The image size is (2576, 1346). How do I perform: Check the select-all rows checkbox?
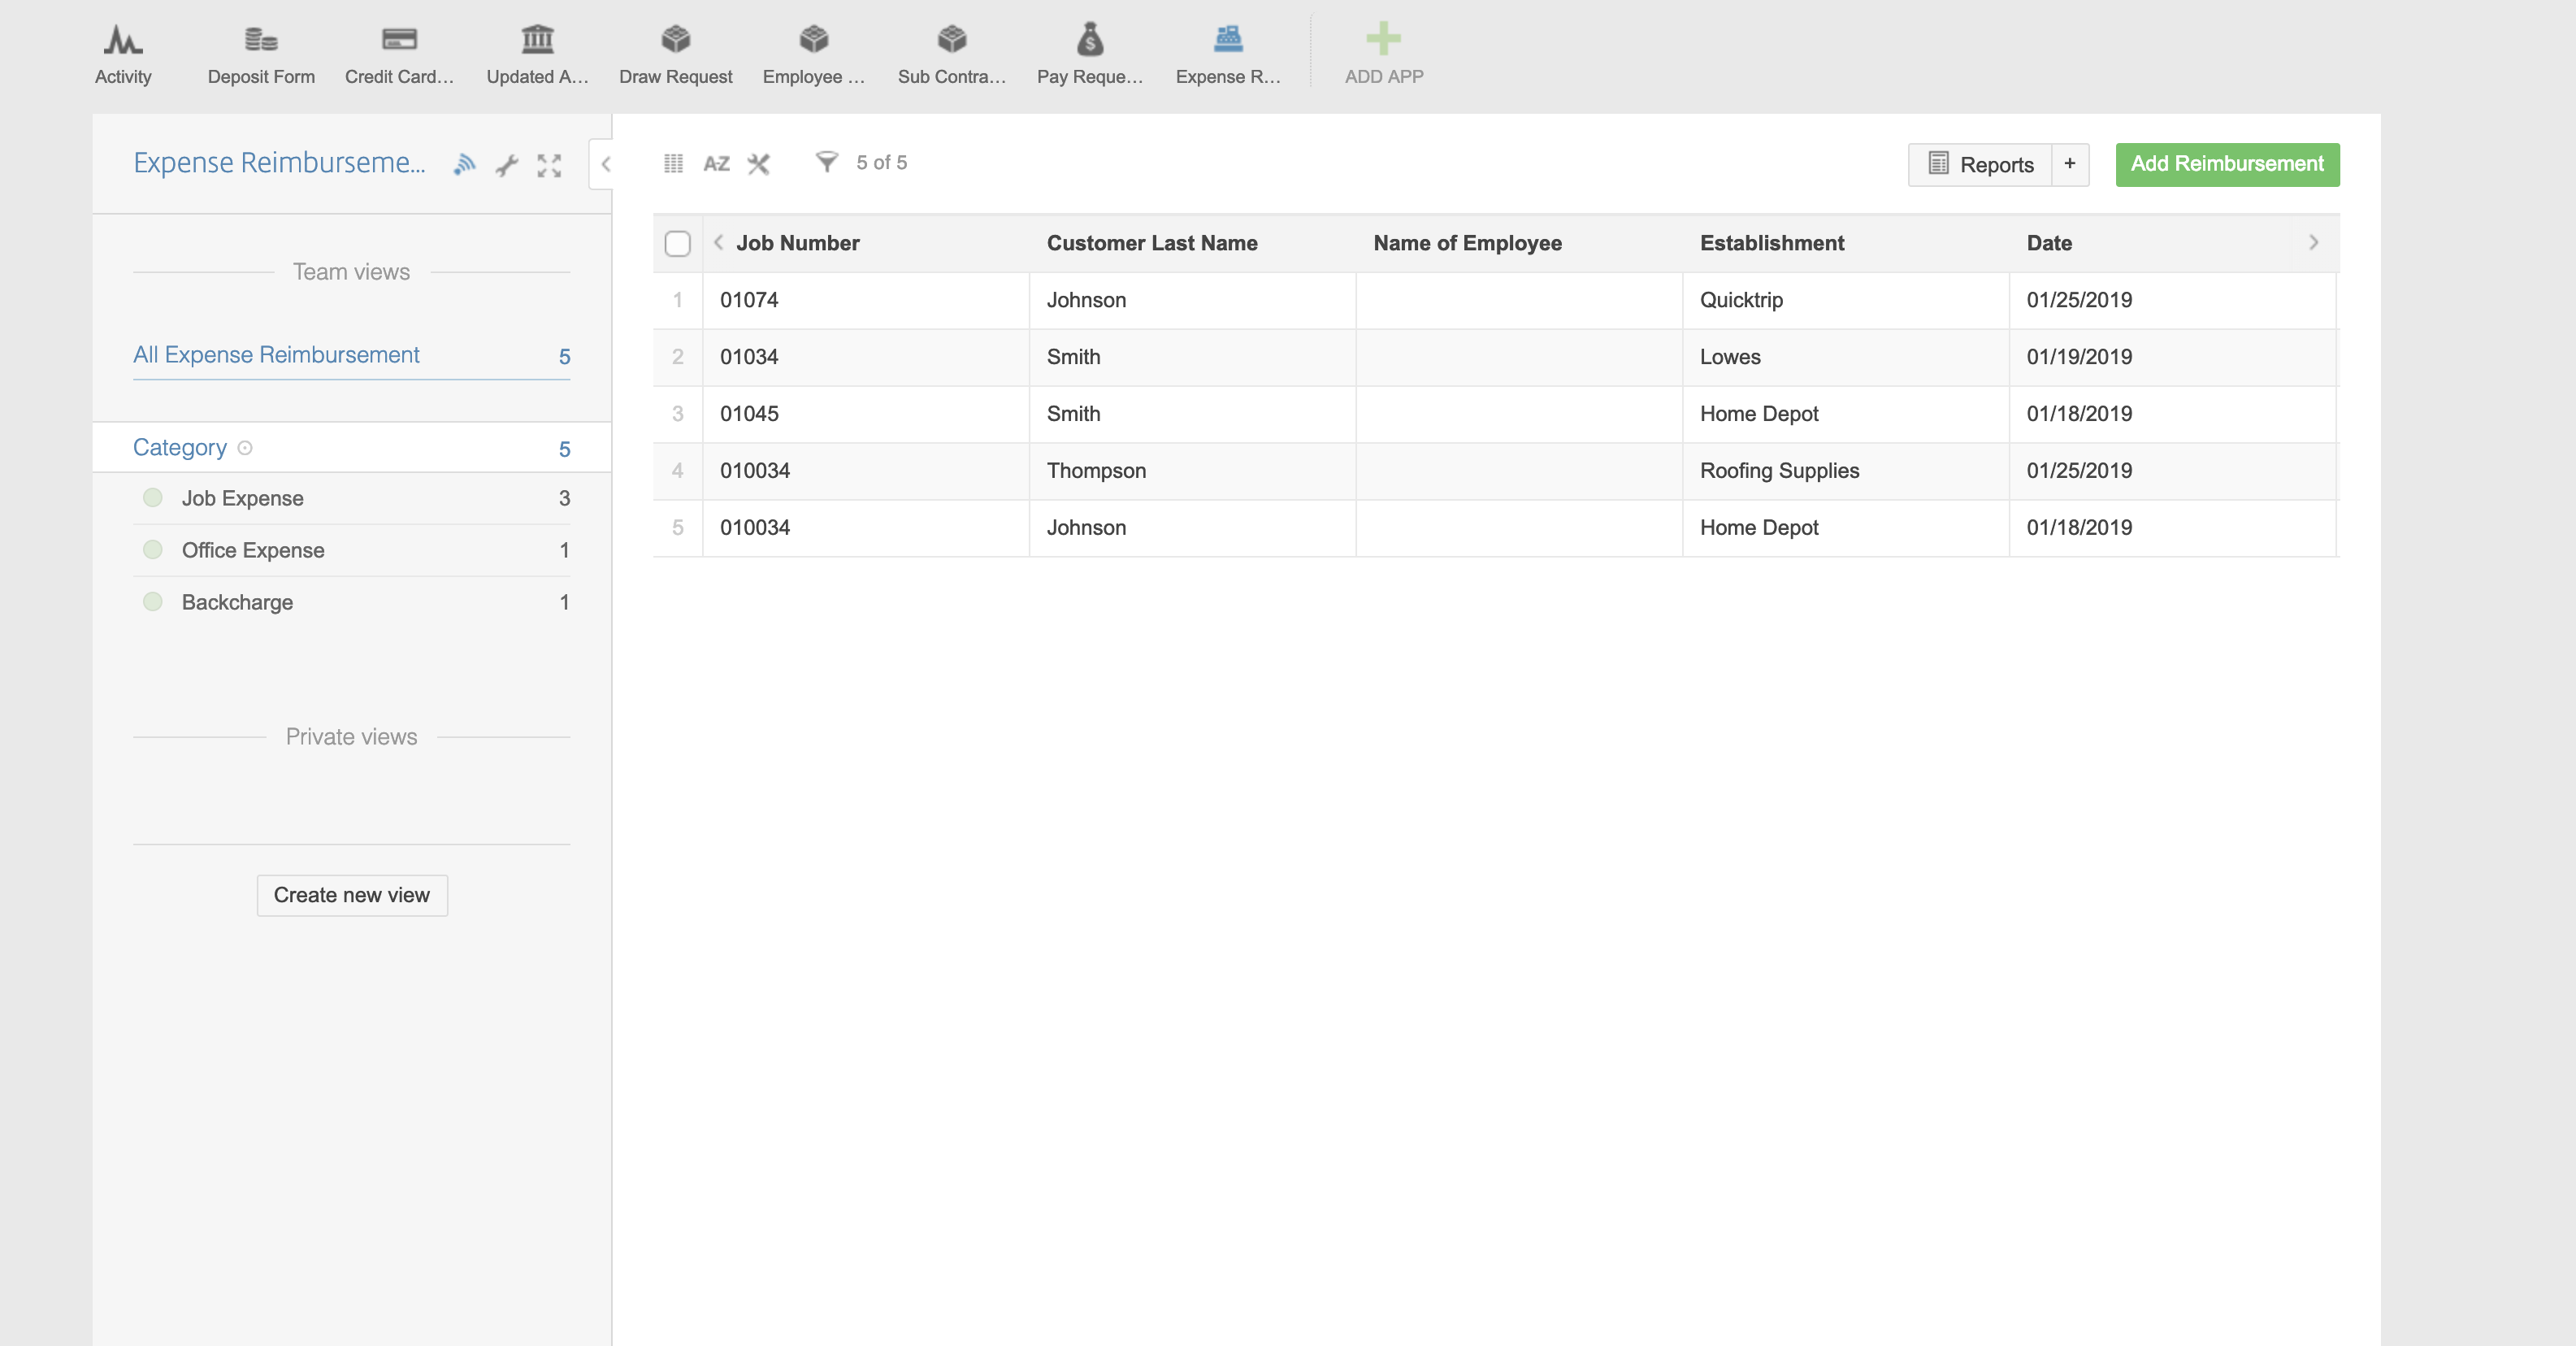coord(677,243)
